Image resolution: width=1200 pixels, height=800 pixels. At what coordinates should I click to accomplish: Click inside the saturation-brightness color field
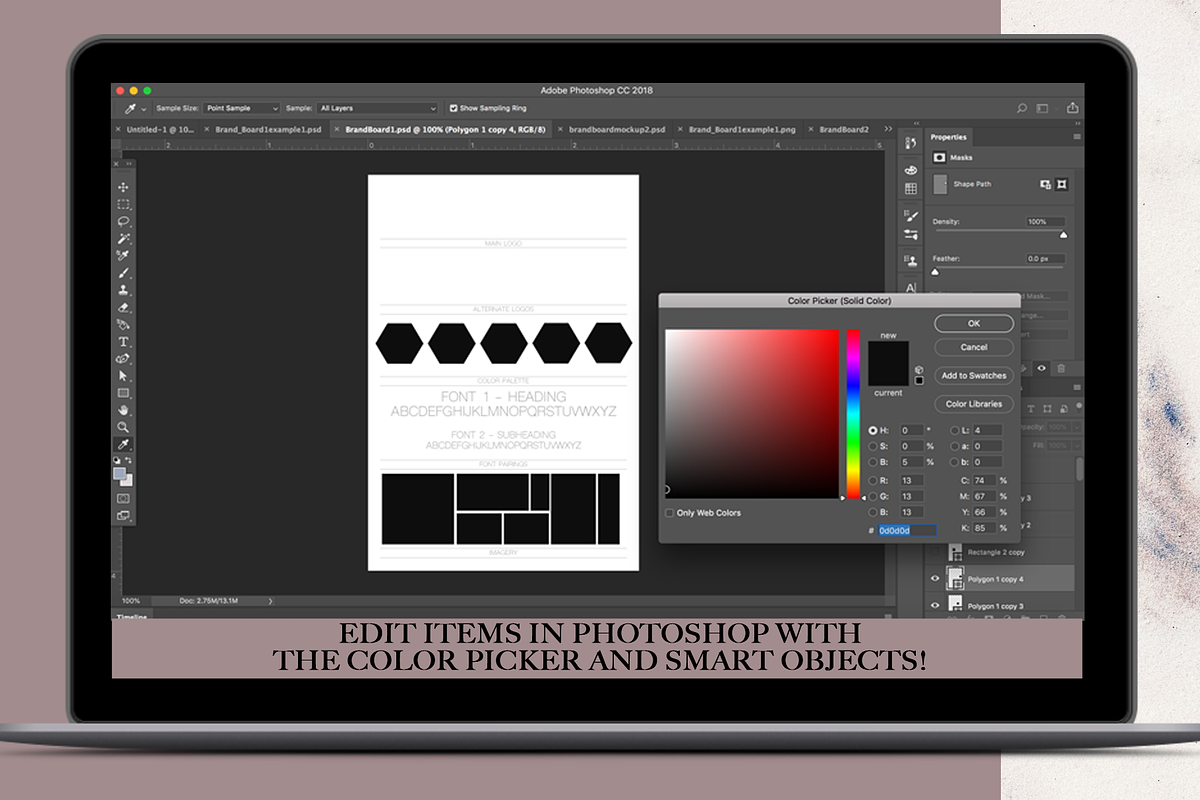pos(752,413)
